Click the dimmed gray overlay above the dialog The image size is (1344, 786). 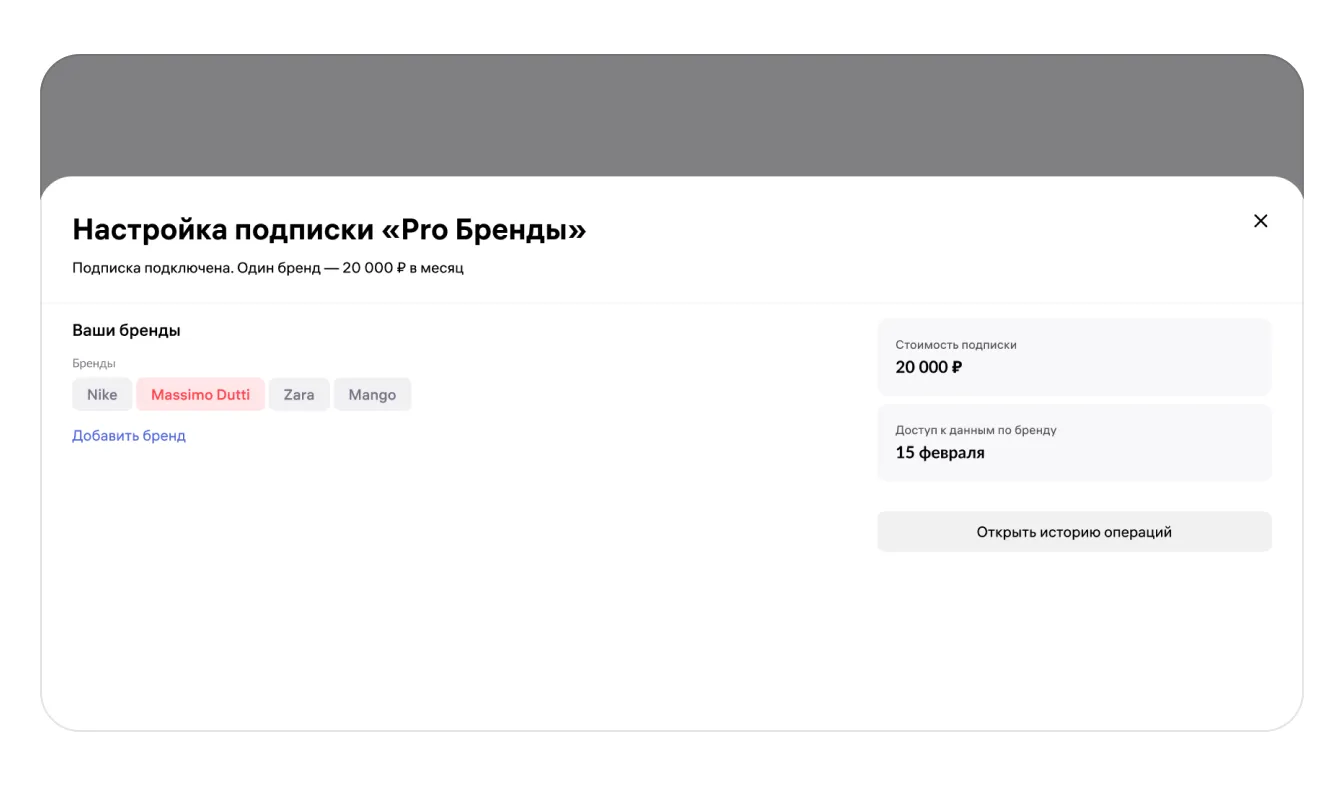pyautogui.click(x=672, y=115)
